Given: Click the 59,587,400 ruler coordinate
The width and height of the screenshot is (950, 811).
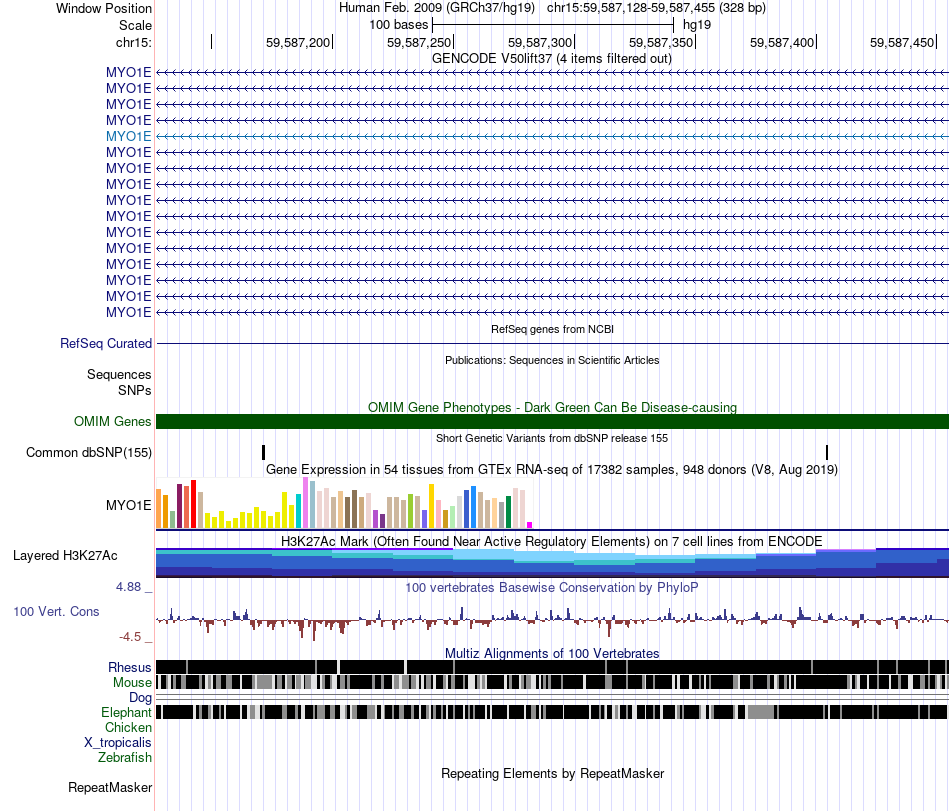Looking at the screenshot, I should click(x=782, y=42).
